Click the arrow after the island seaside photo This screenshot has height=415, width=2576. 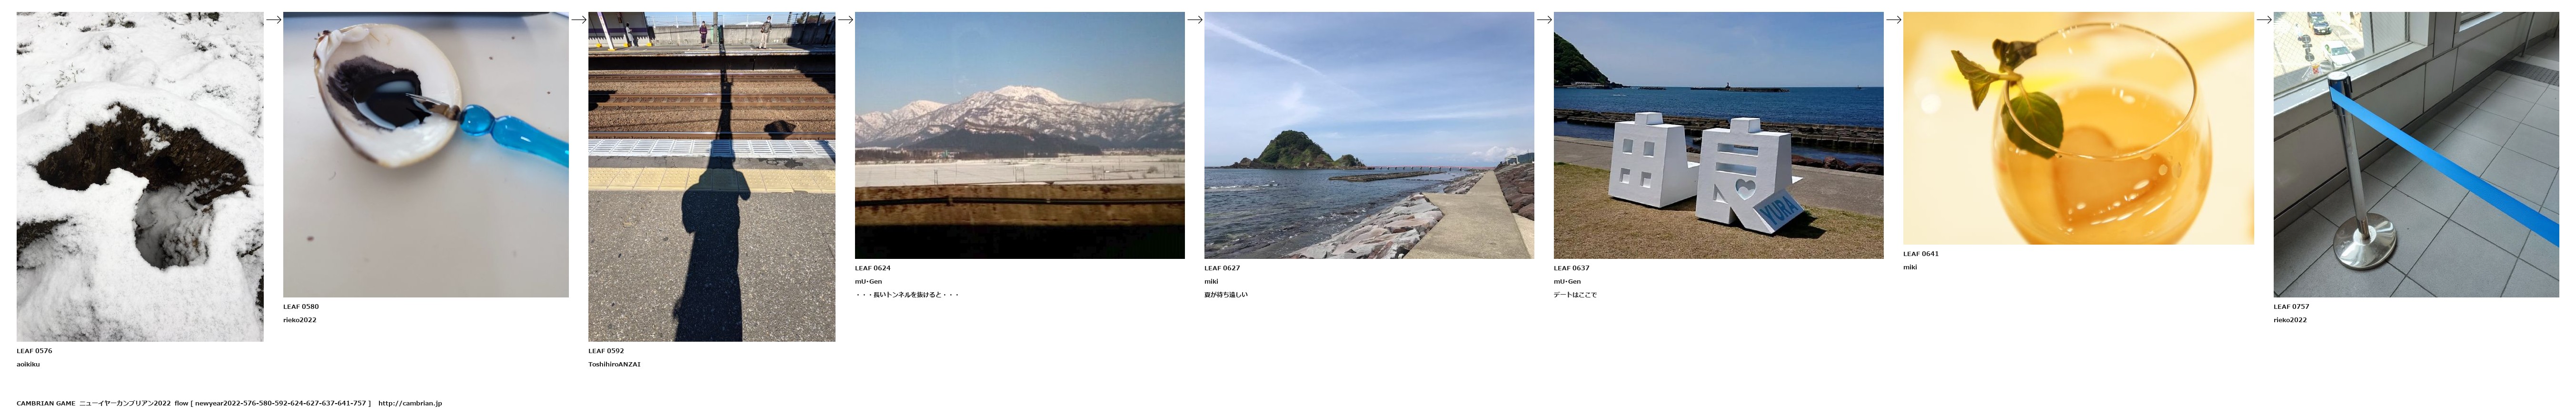pyautogui.click(x=1543, y=19)
